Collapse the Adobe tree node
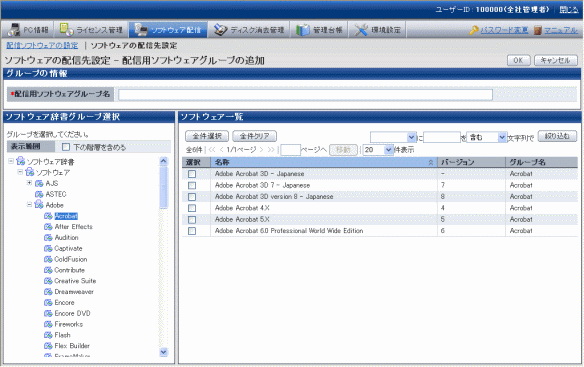 click(29, 205)
